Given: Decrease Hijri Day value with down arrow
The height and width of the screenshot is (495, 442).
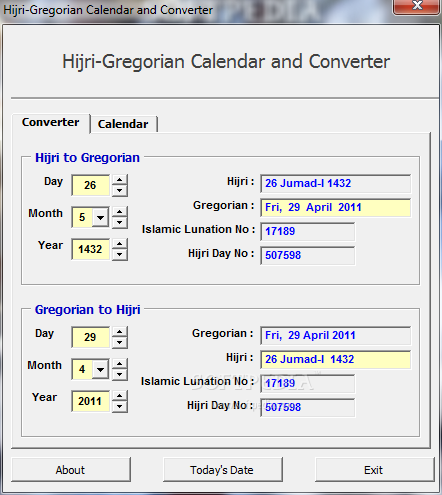Looking at the screenshot, I should tap(120, 191).
